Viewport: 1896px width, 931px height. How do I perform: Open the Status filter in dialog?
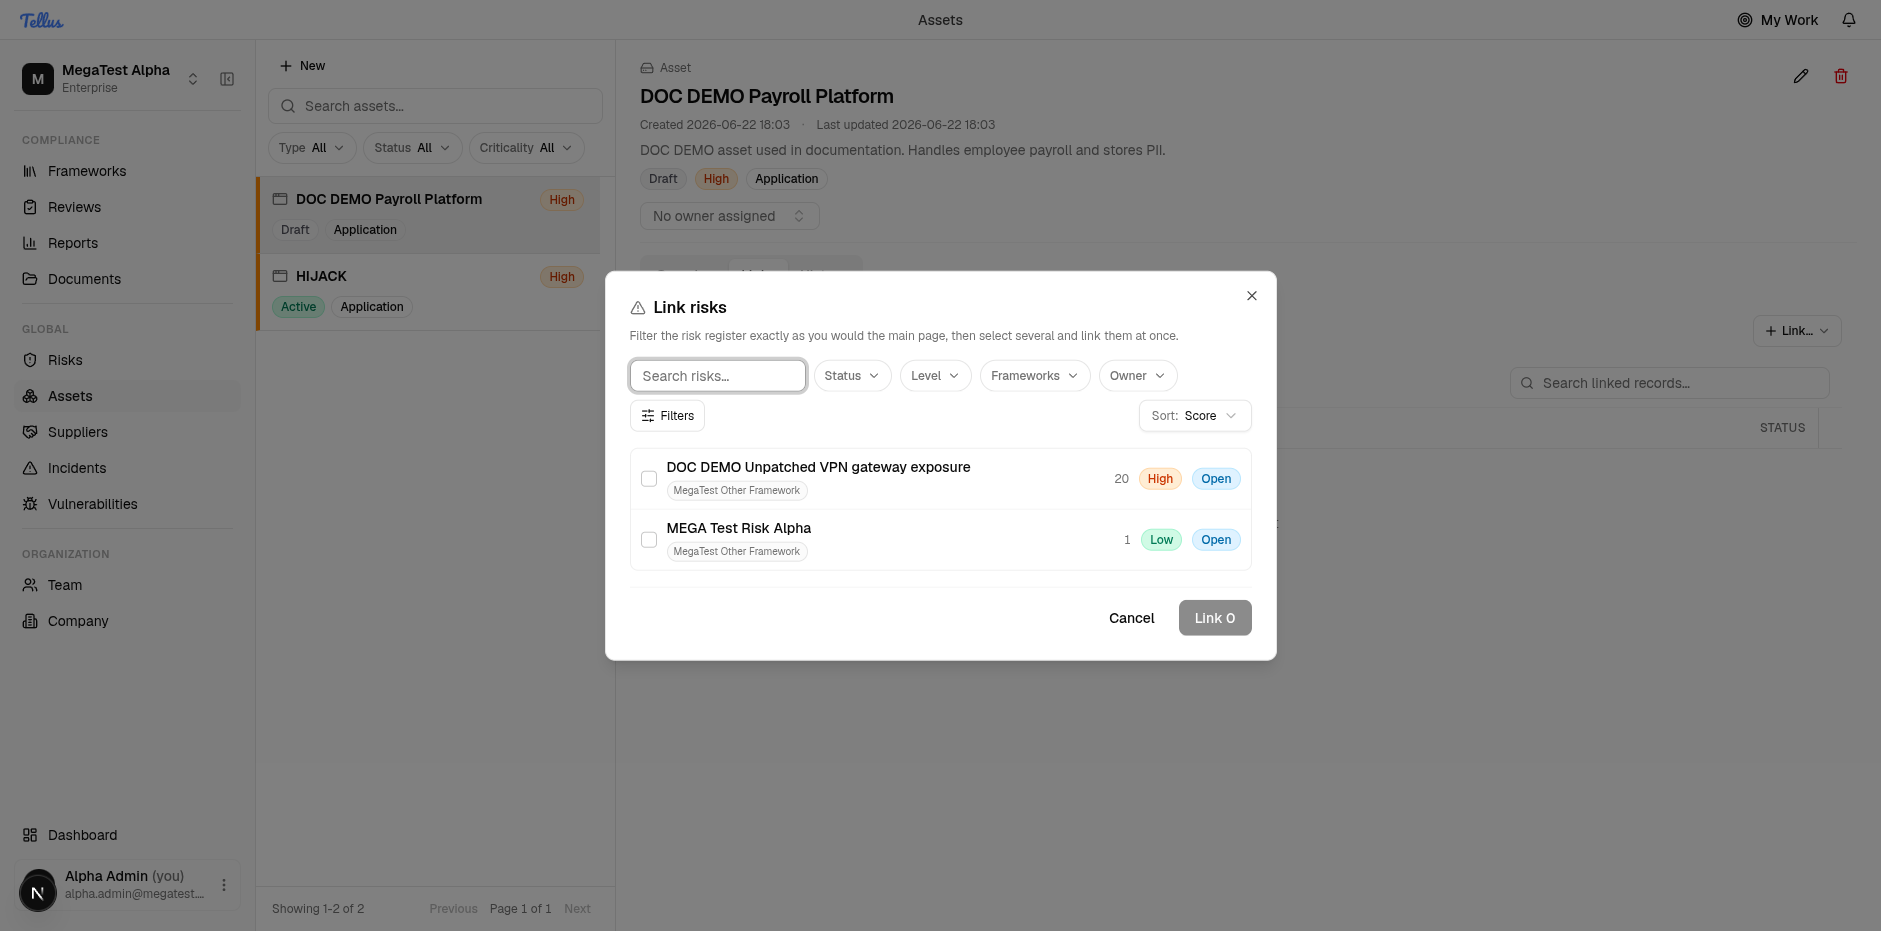pos(852,376)
